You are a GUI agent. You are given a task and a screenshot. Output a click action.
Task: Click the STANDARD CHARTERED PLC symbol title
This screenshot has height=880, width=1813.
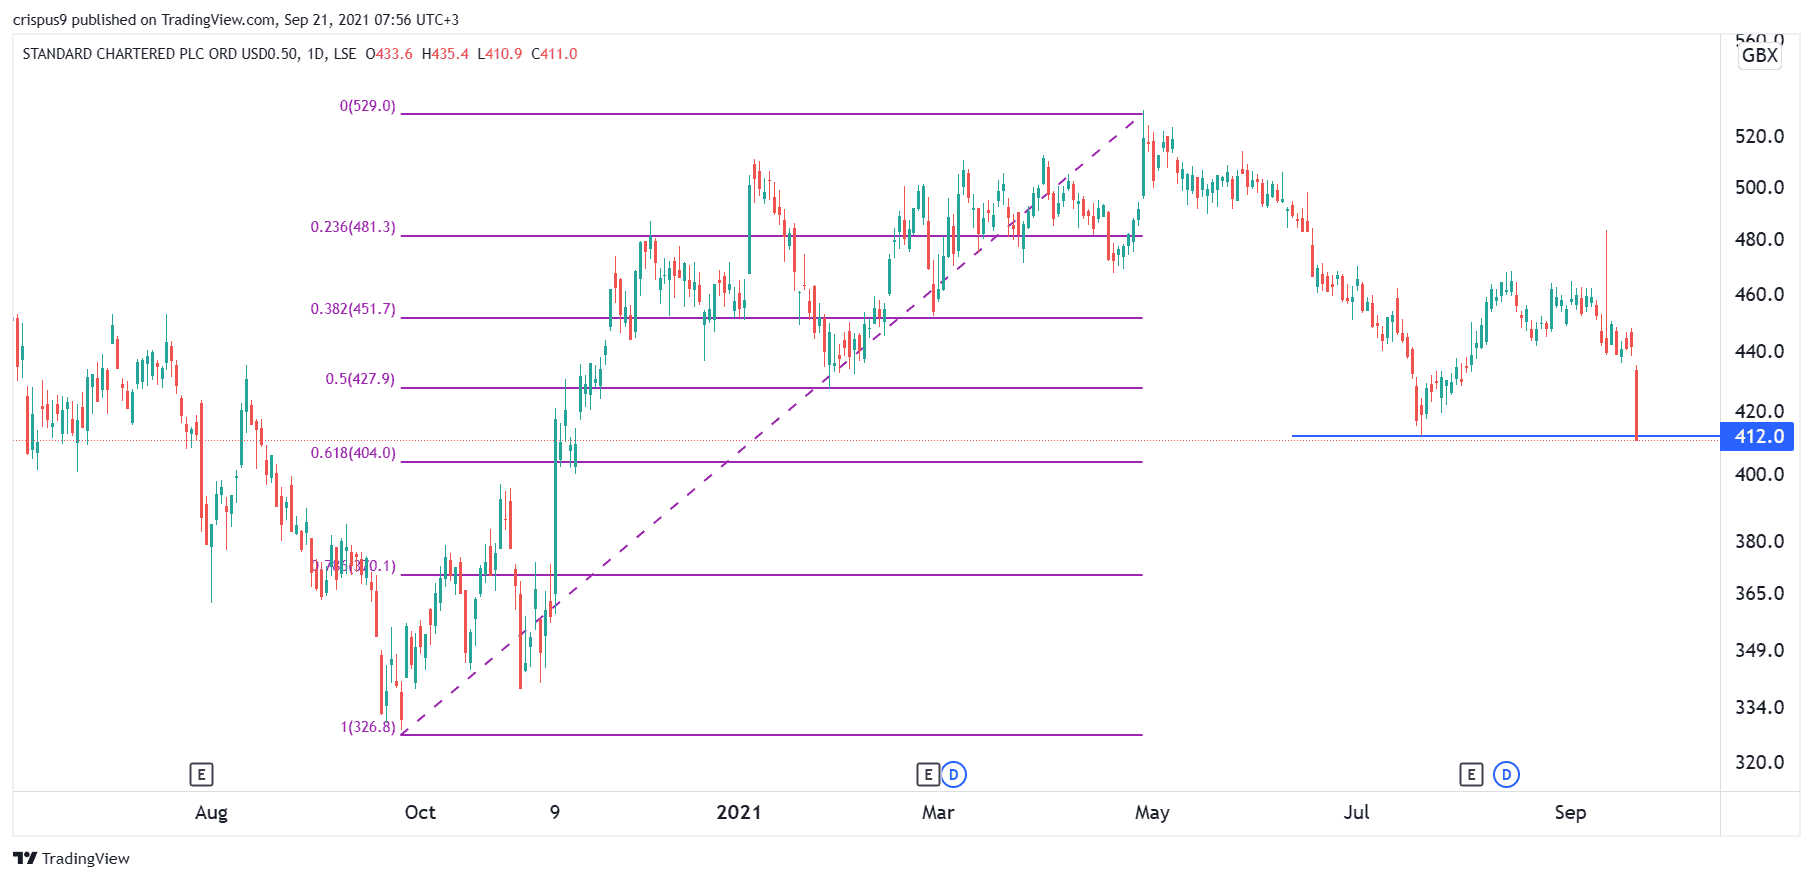pyautogui.click(x=160, y=54)
